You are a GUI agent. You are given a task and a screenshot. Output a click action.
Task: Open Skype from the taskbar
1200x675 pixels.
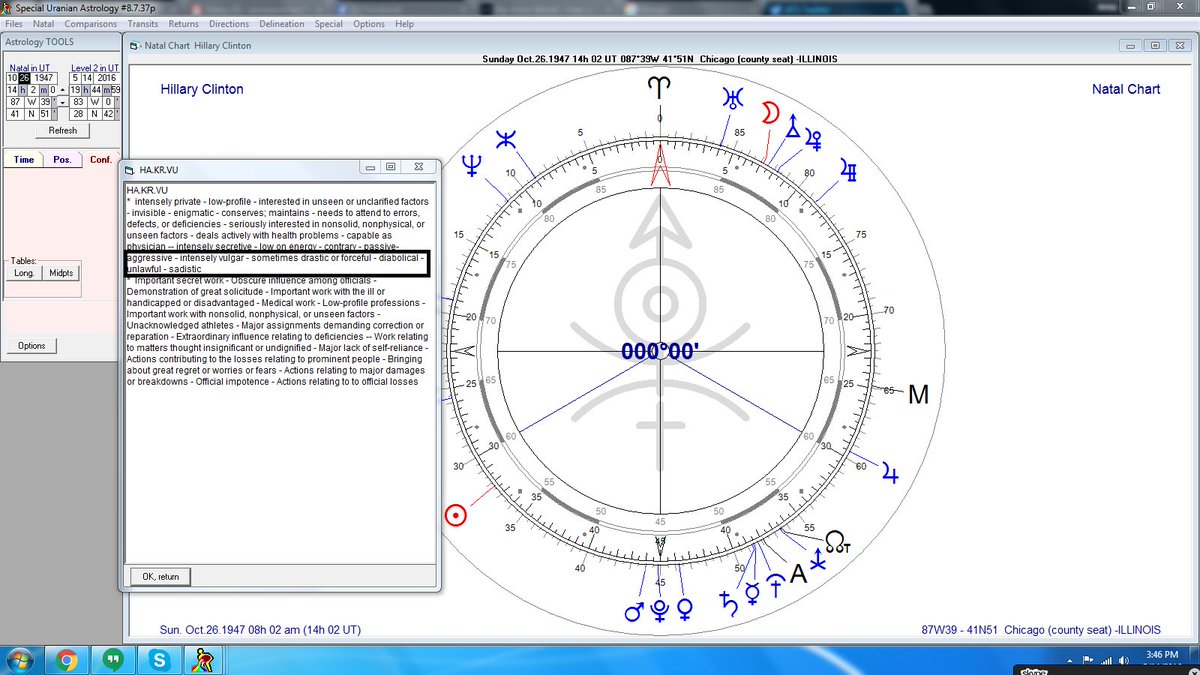160,660
